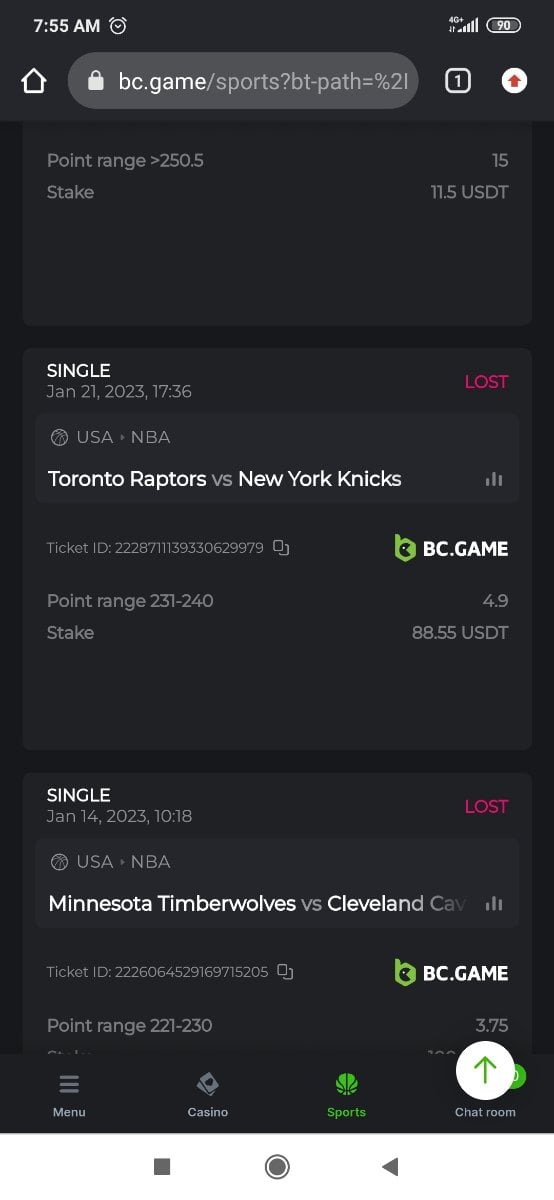Tap Android recent apps square button
The image size is (554, 1200).
162,1166
